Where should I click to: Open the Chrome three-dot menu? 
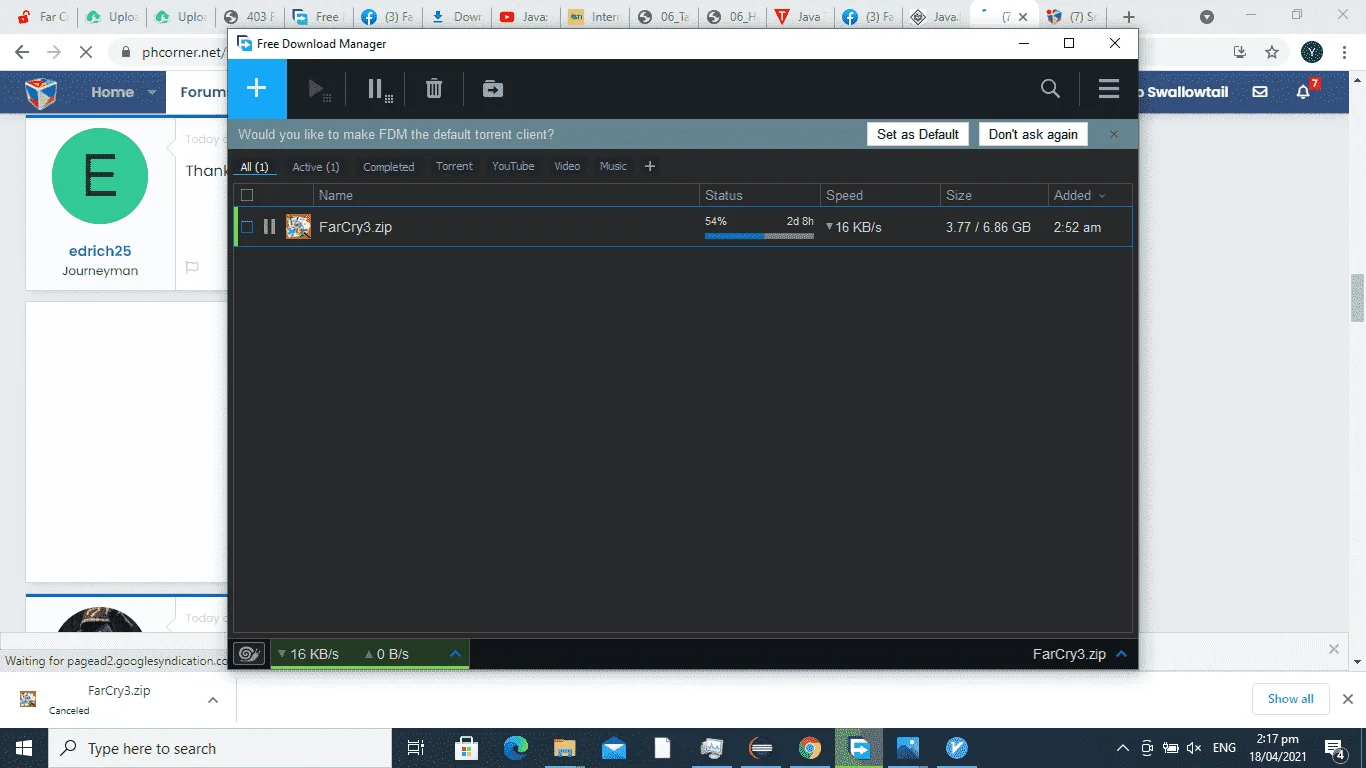tap(1345, 52)
